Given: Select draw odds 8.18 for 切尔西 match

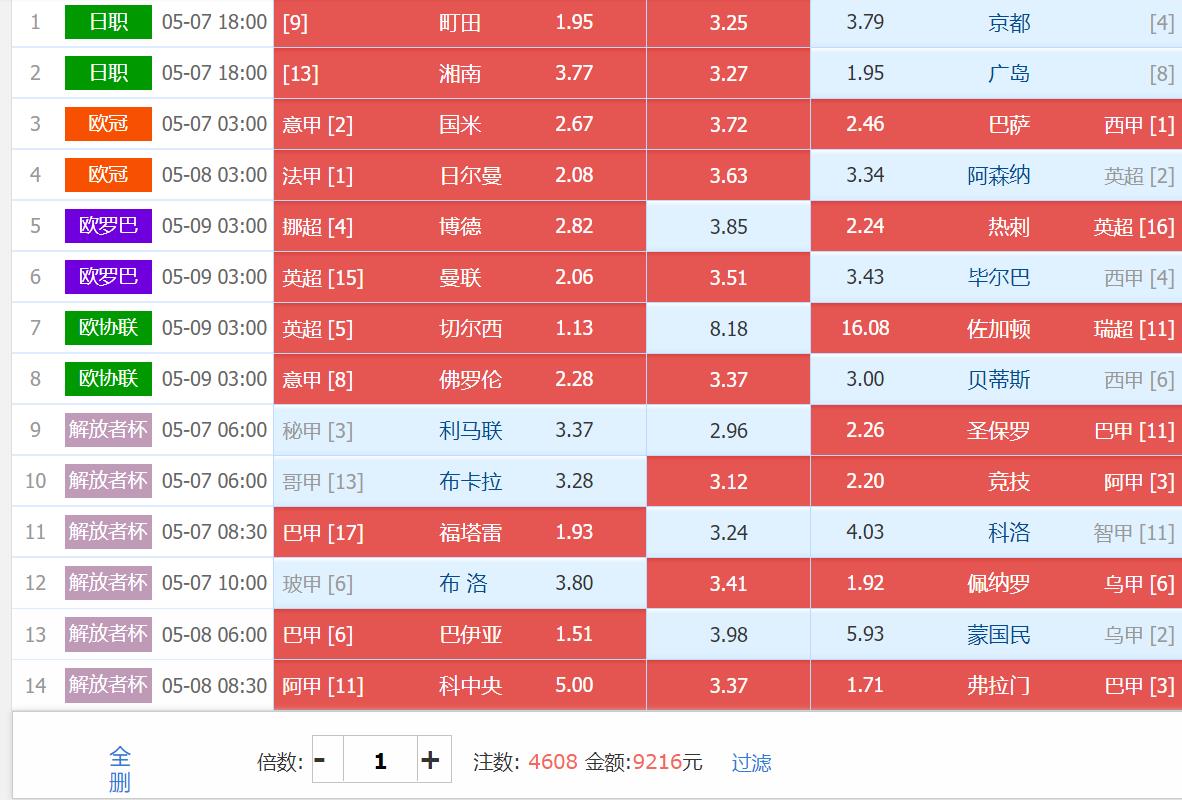Looking at the screenshot, I should click(728, 329).
